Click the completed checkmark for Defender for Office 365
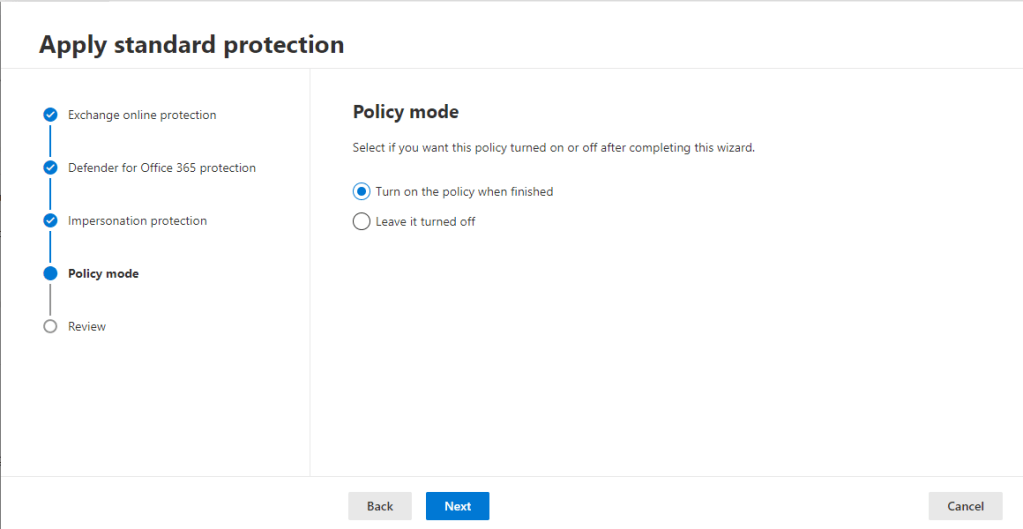The image size is (1023, 529). (50, 168)
